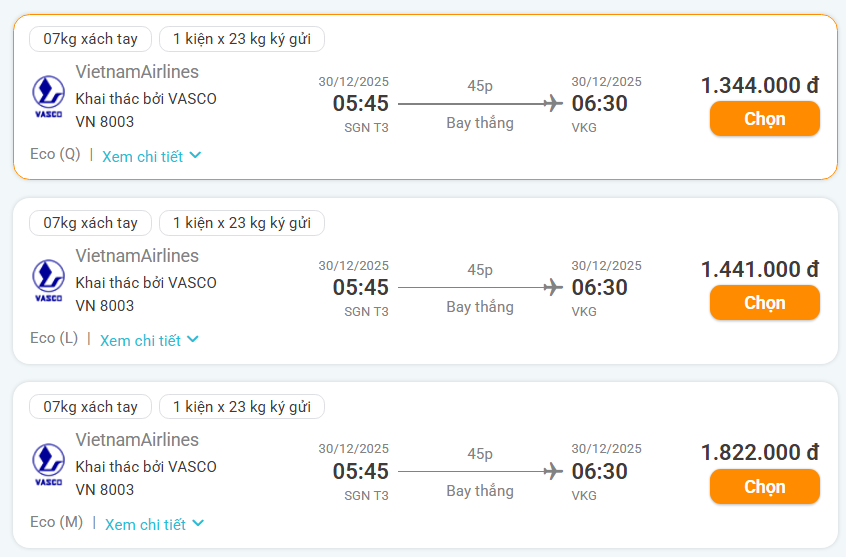Click '1 kiện x 23 kg ký gửi' tag on Eco (M) flight

click(x=242, y=407)
